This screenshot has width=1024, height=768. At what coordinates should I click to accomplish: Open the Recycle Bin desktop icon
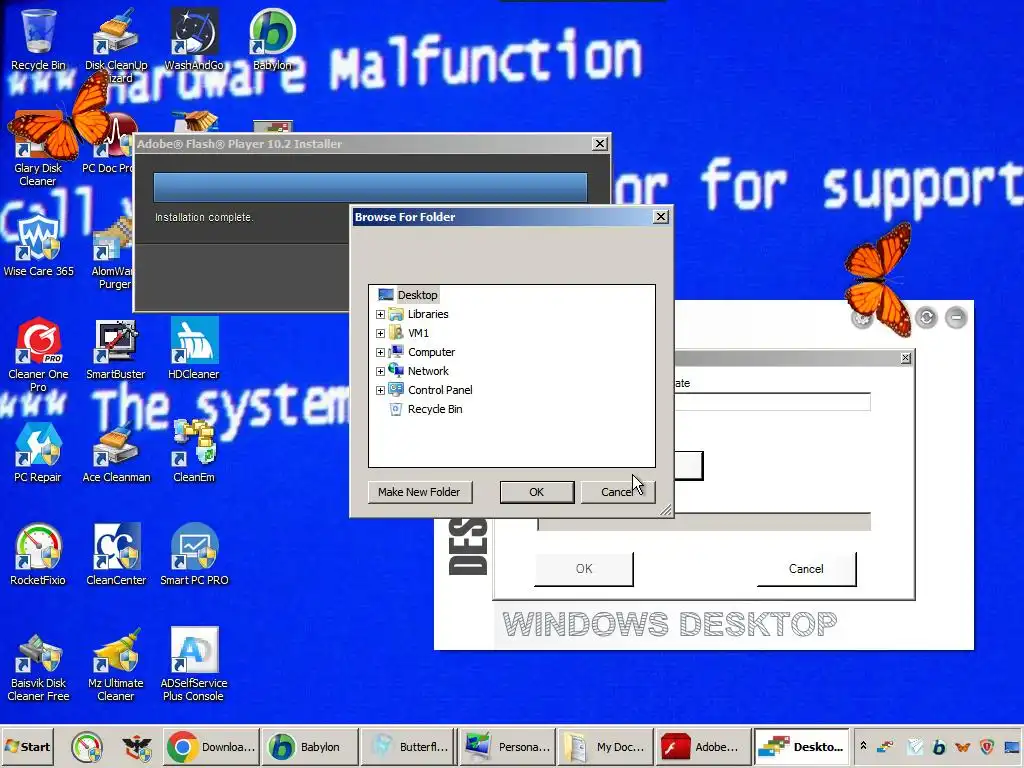pyautogui.click(x=38, y=39)
